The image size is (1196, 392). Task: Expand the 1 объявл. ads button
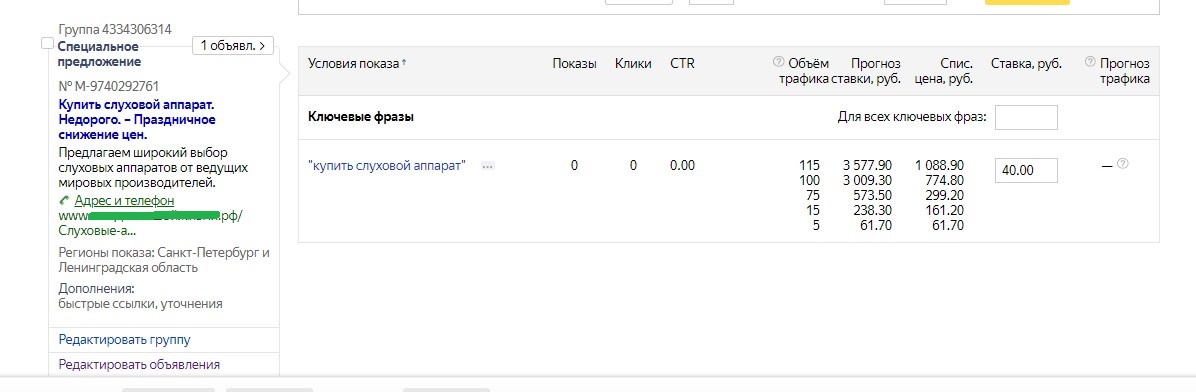click(x=233, y=46)
